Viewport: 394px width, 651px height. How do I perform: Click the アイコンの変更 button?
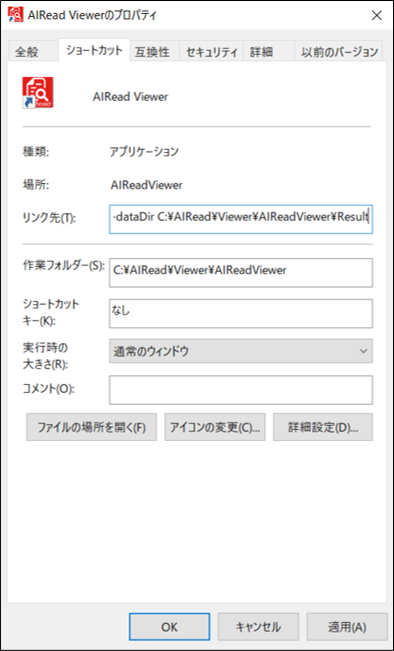tap(215, 427)
